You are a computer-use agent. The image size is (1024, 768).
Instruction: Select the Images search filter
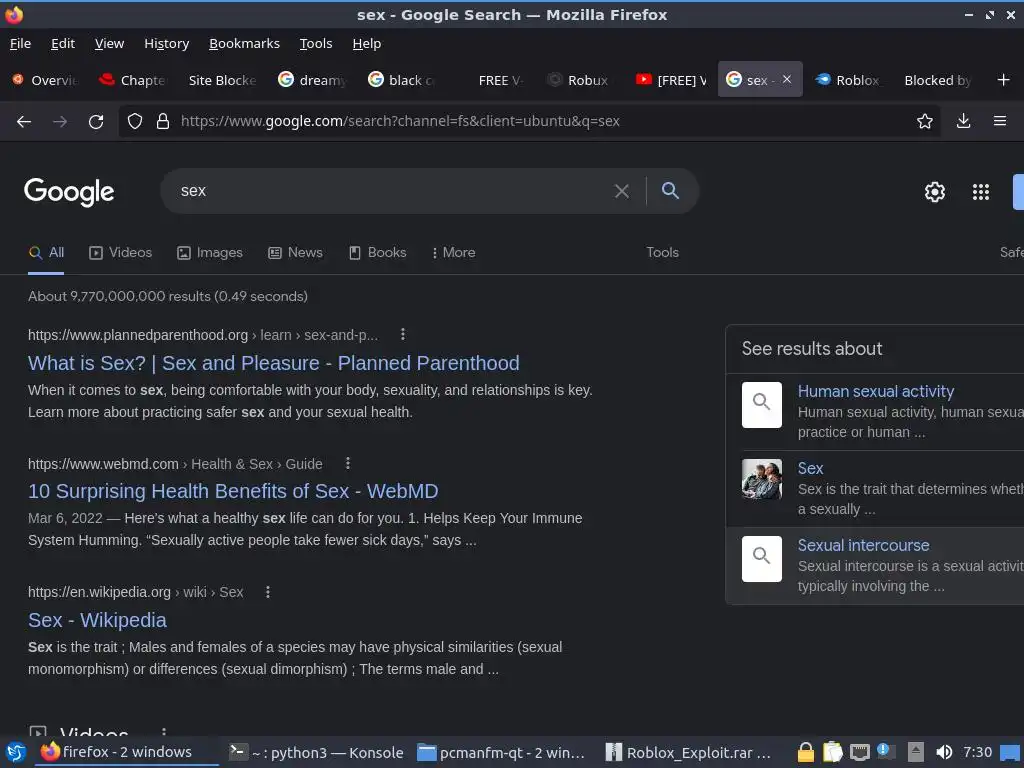point(210,253)
